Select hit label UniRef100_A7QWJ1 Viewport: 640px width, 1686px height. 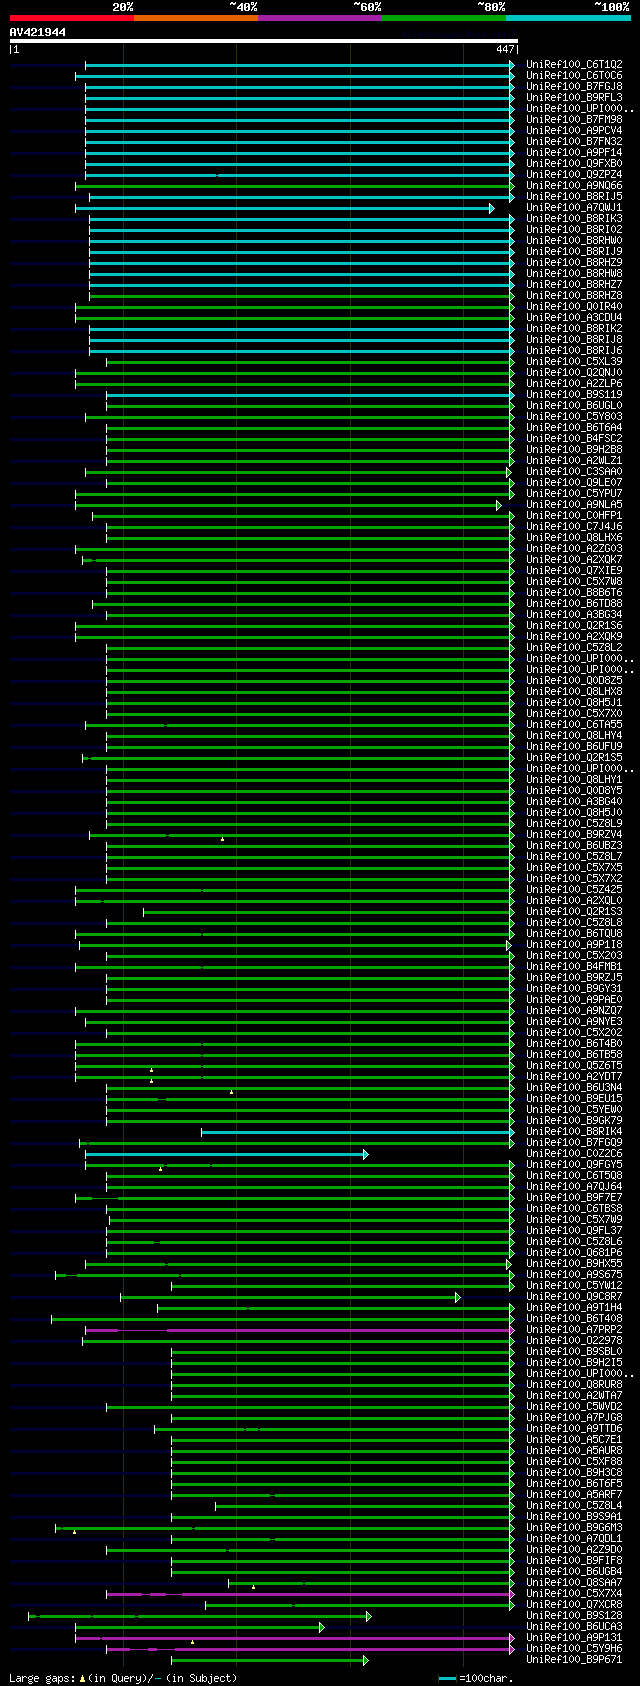(x=574, y=207)
